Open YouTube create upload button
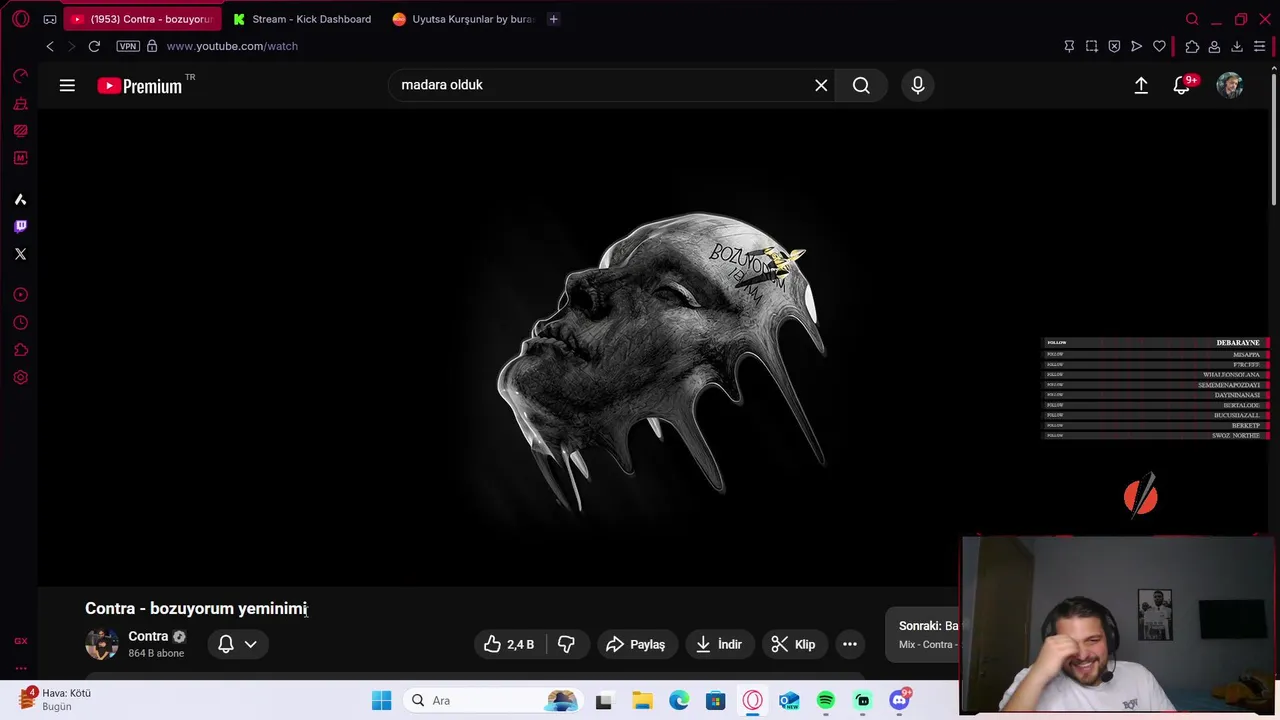The height and width of the screenshot is (720, 1280). (1141, 85)
